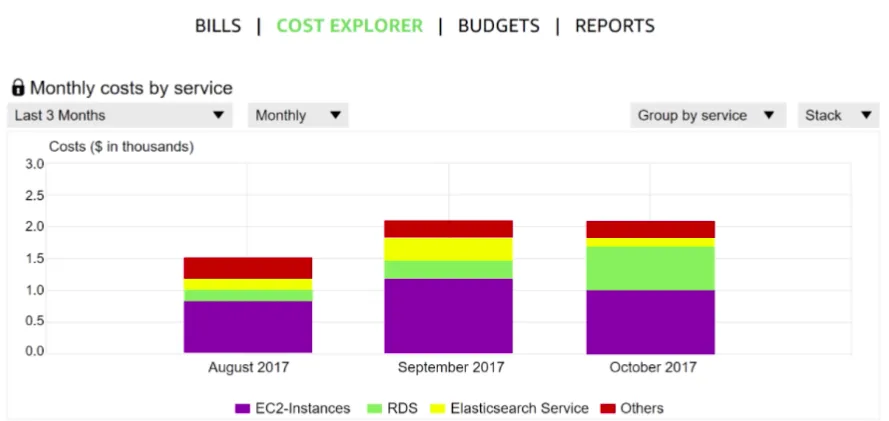Open the BILLS tab
Screen dimensions: 889x421
tap(218, 26)
